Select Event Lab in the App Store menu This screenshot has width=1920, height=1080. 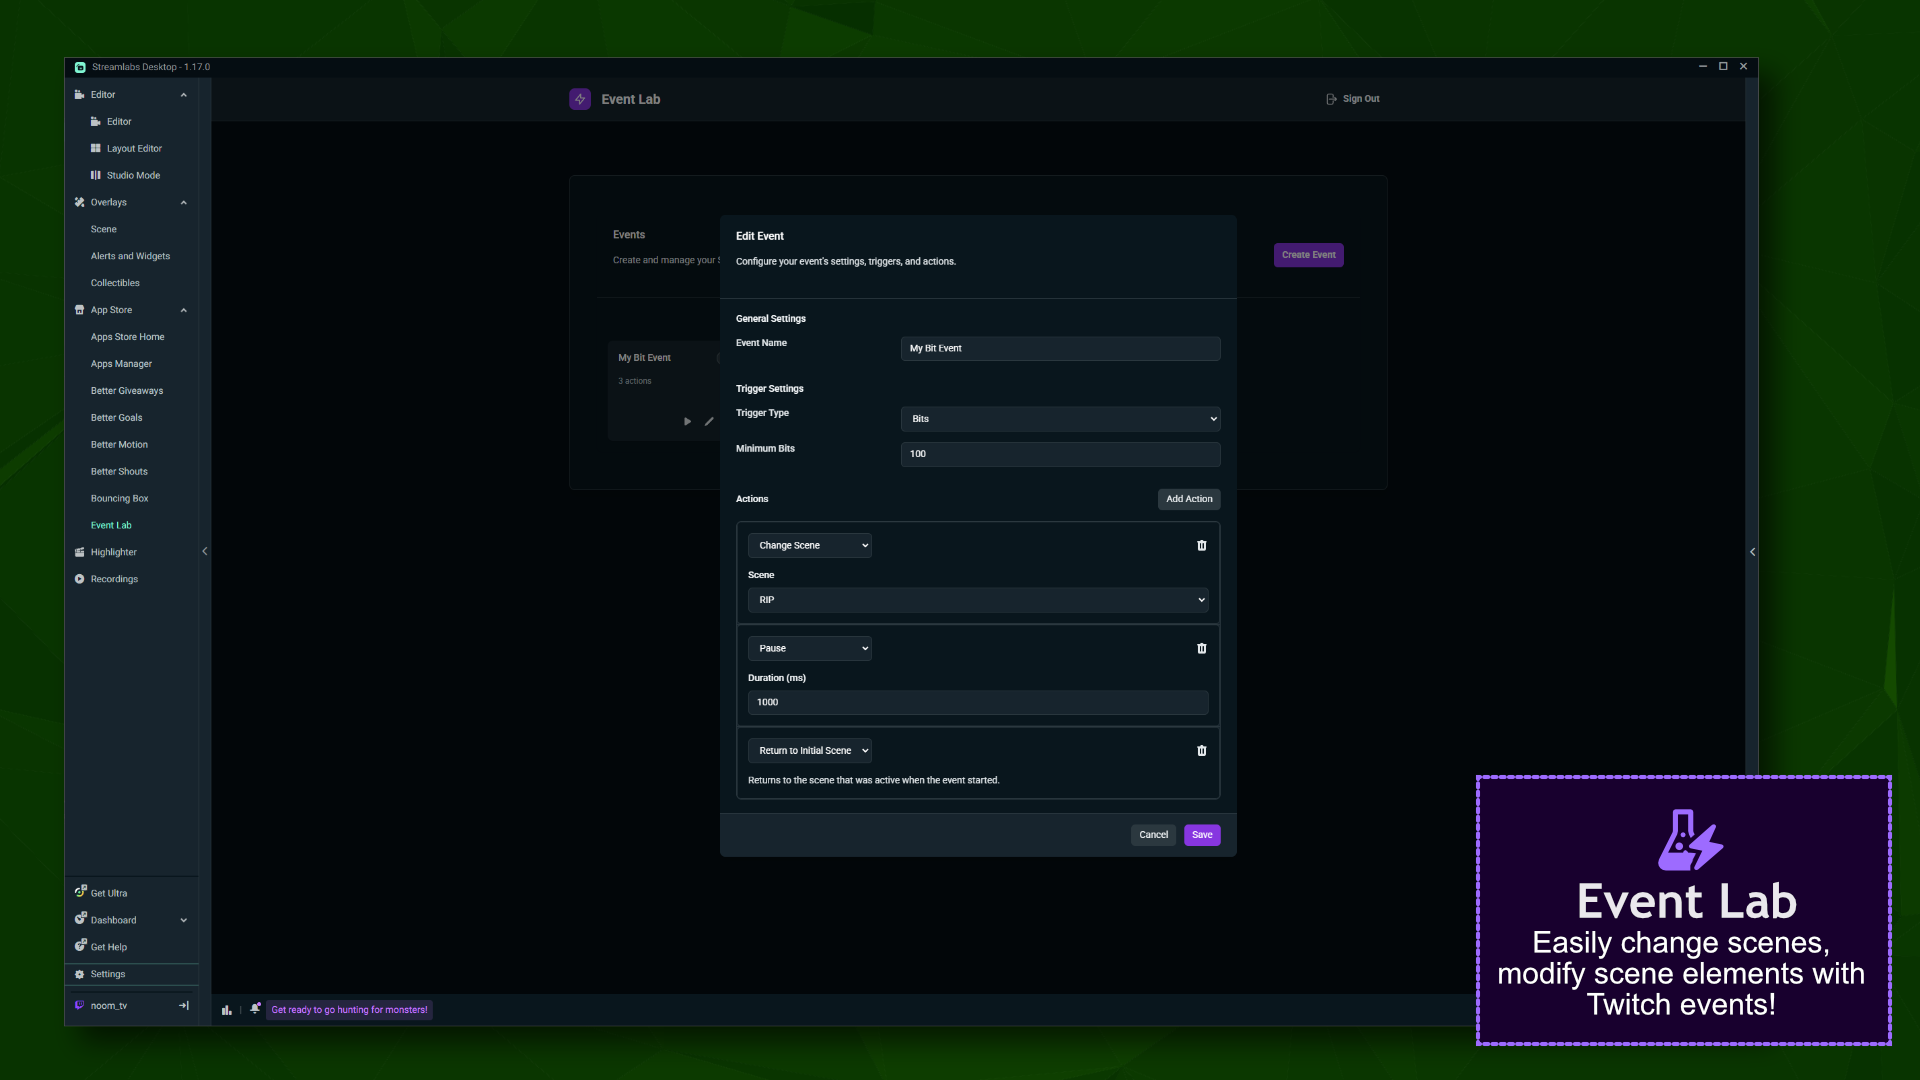pyautogui.click(x=111, y=525)
